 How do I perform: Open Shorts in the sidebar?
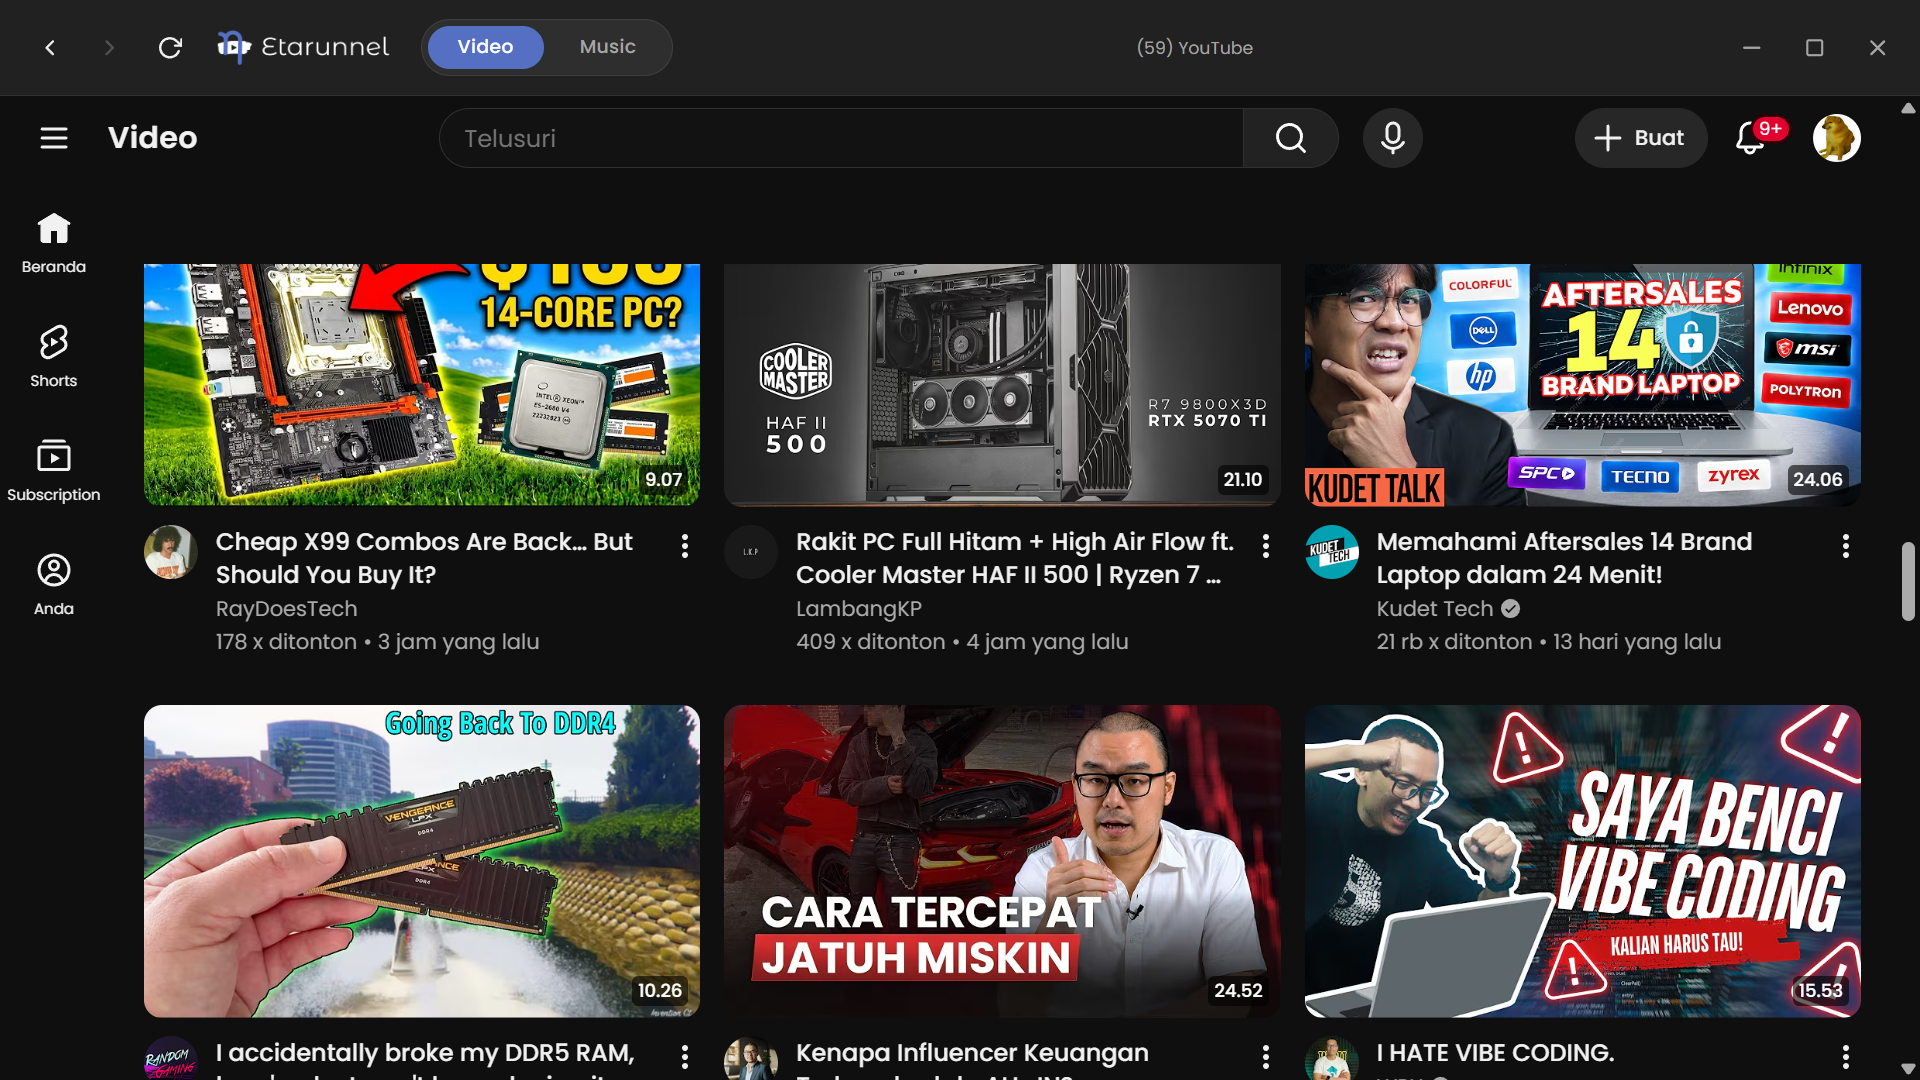pyautogui.click(x=54, y=357)
